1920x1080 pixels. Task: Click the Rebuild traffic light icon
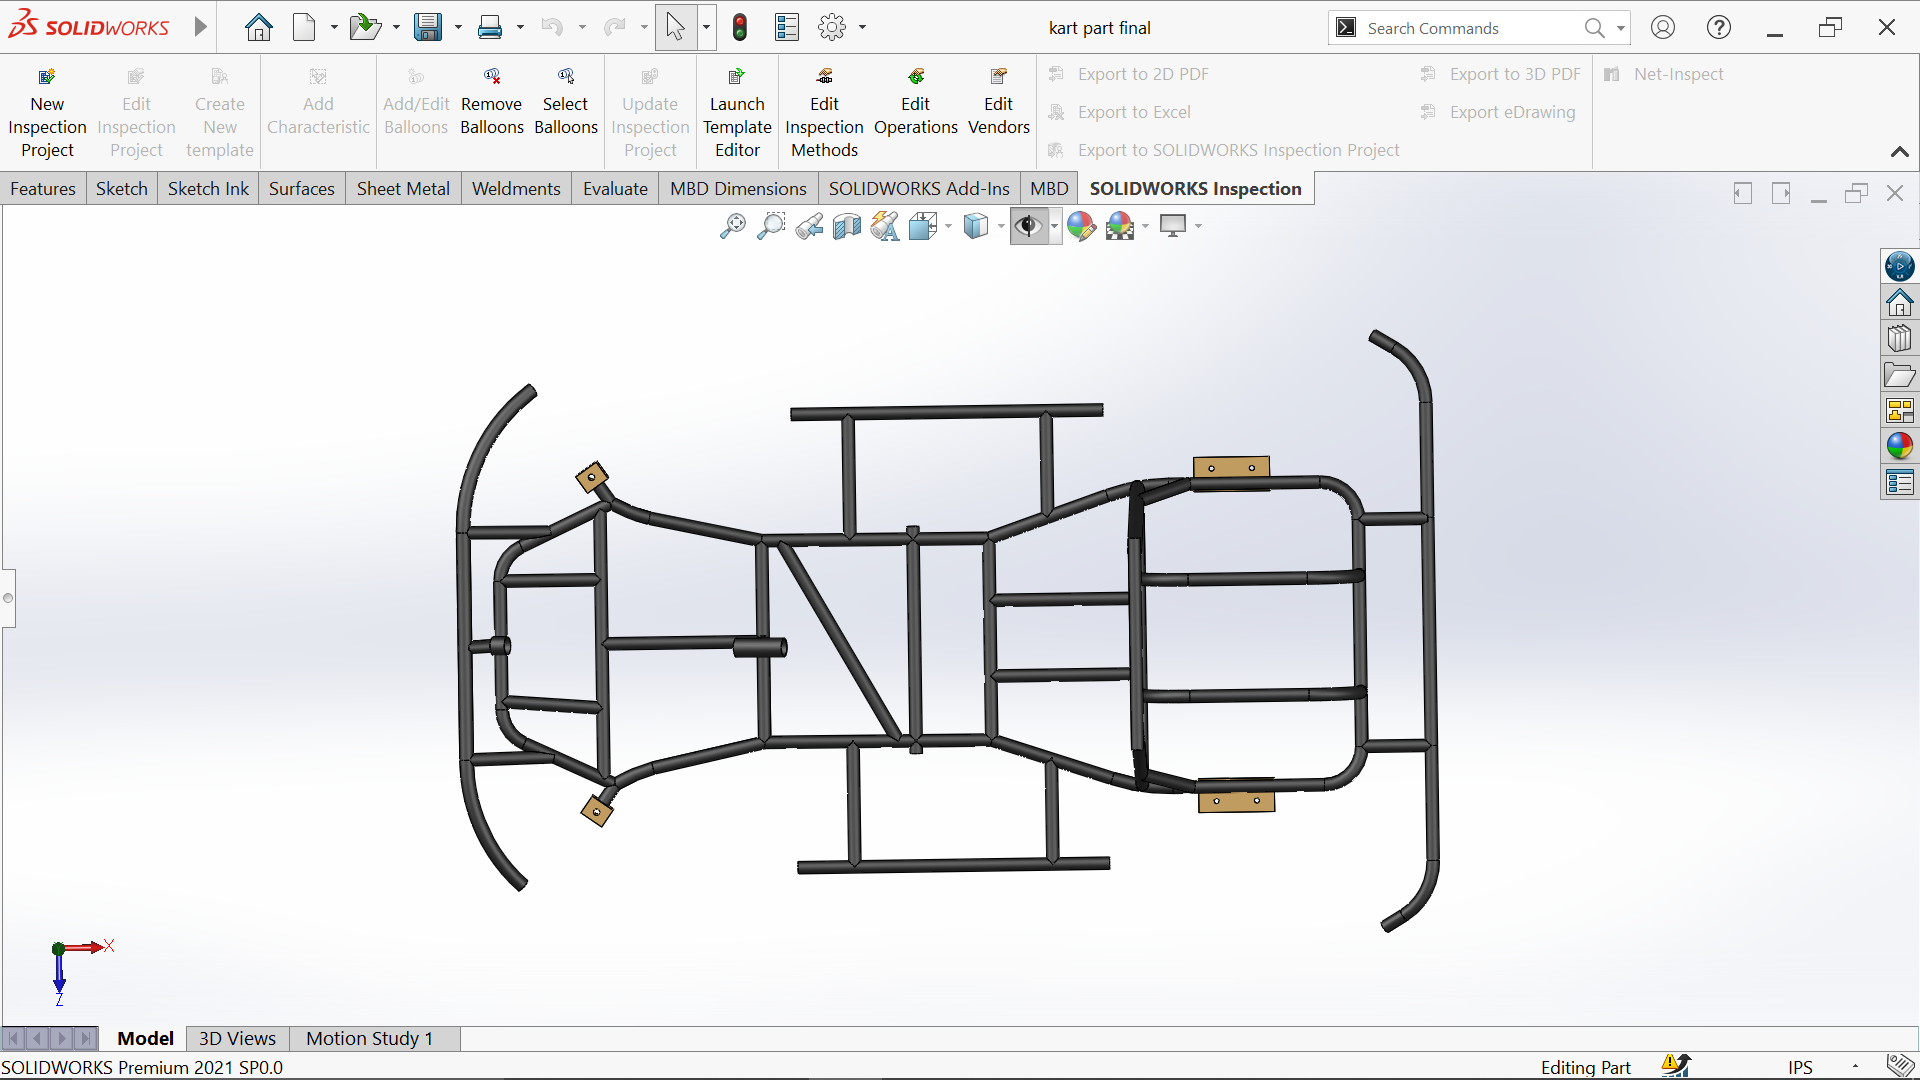740,28
